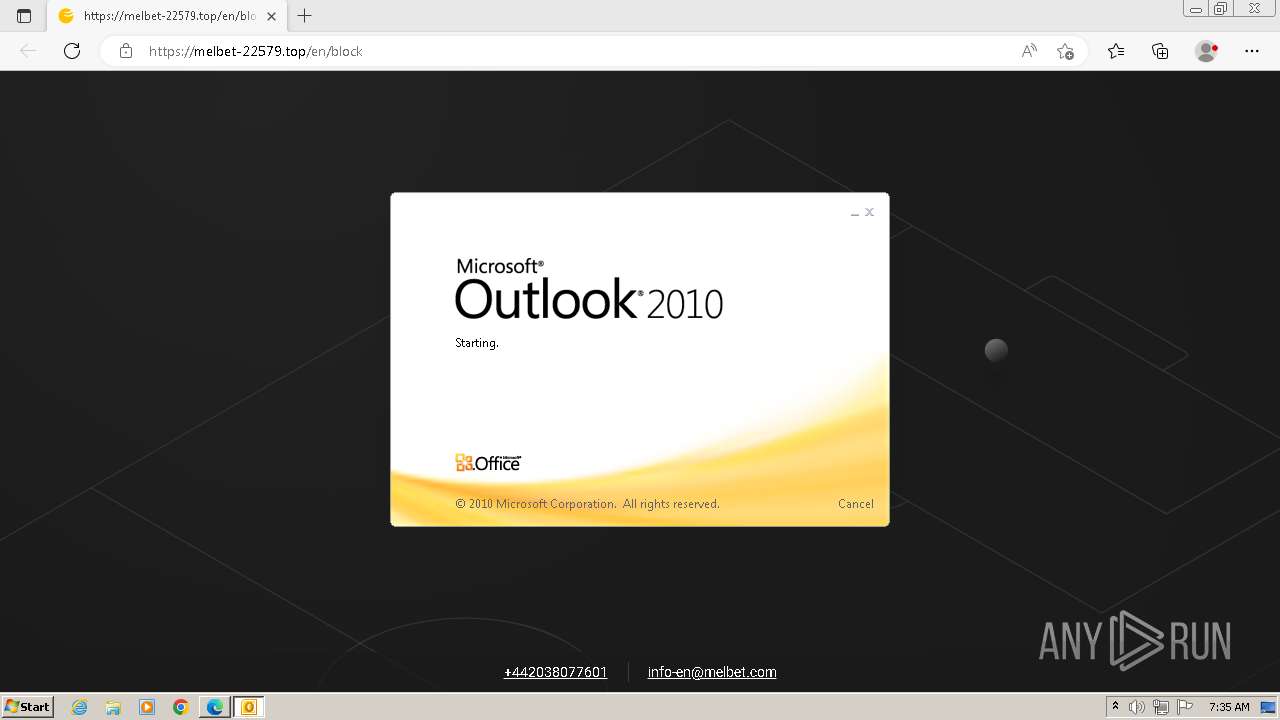
Task: Select the melbet-22579.top browser tab
Action: (167, 16)
